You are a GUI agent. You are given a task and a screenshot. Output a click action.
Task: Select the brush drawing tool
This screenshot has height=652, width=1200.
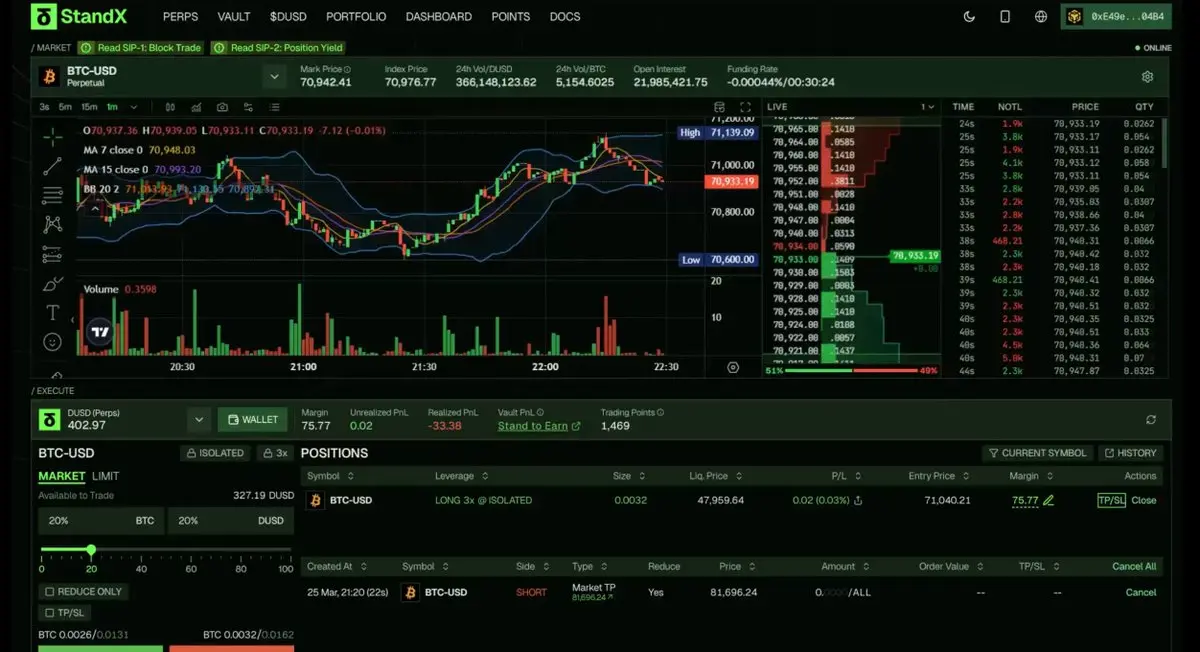53,284
